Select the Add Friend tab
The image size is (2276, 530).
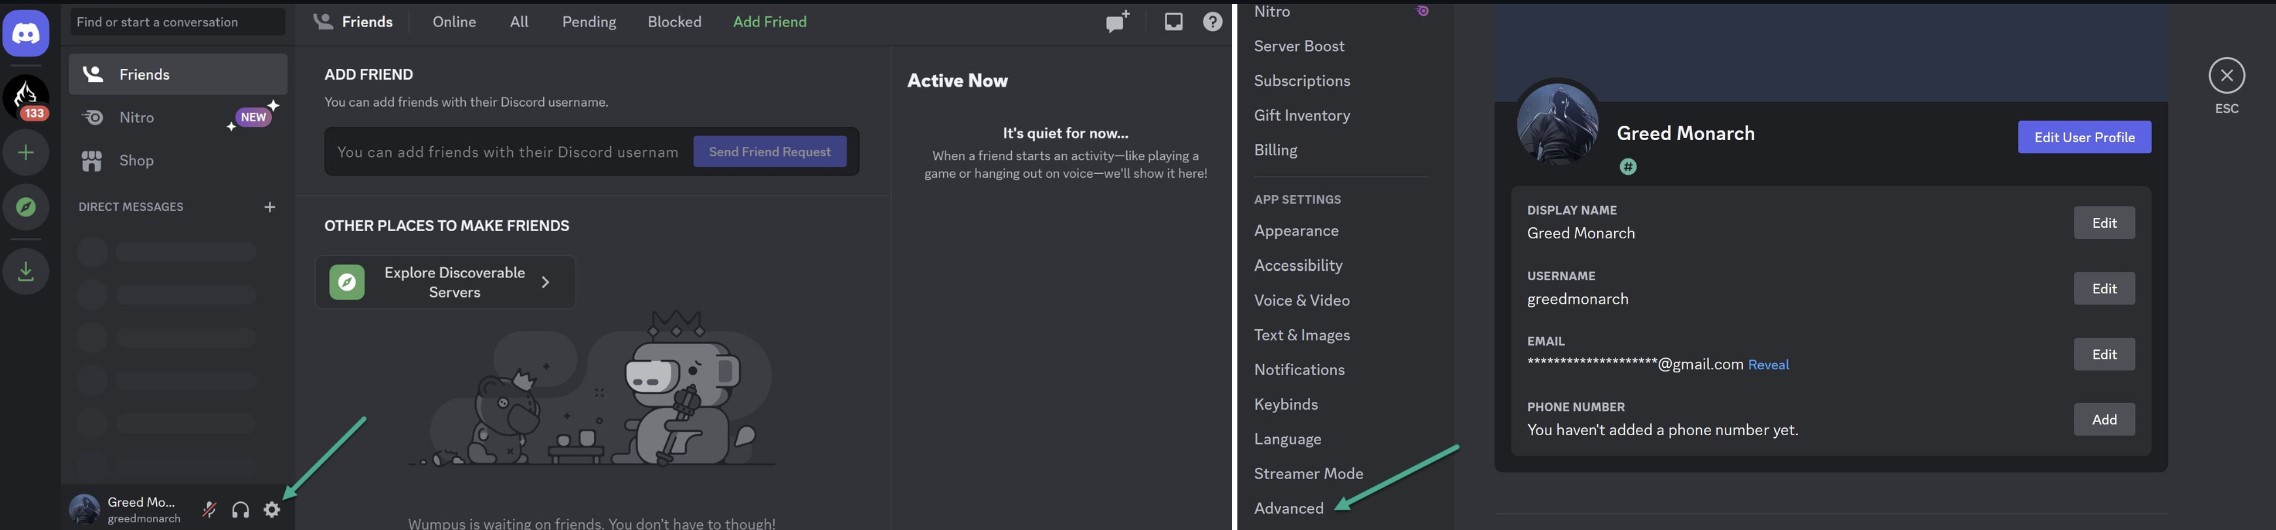(x=770, y=21)
